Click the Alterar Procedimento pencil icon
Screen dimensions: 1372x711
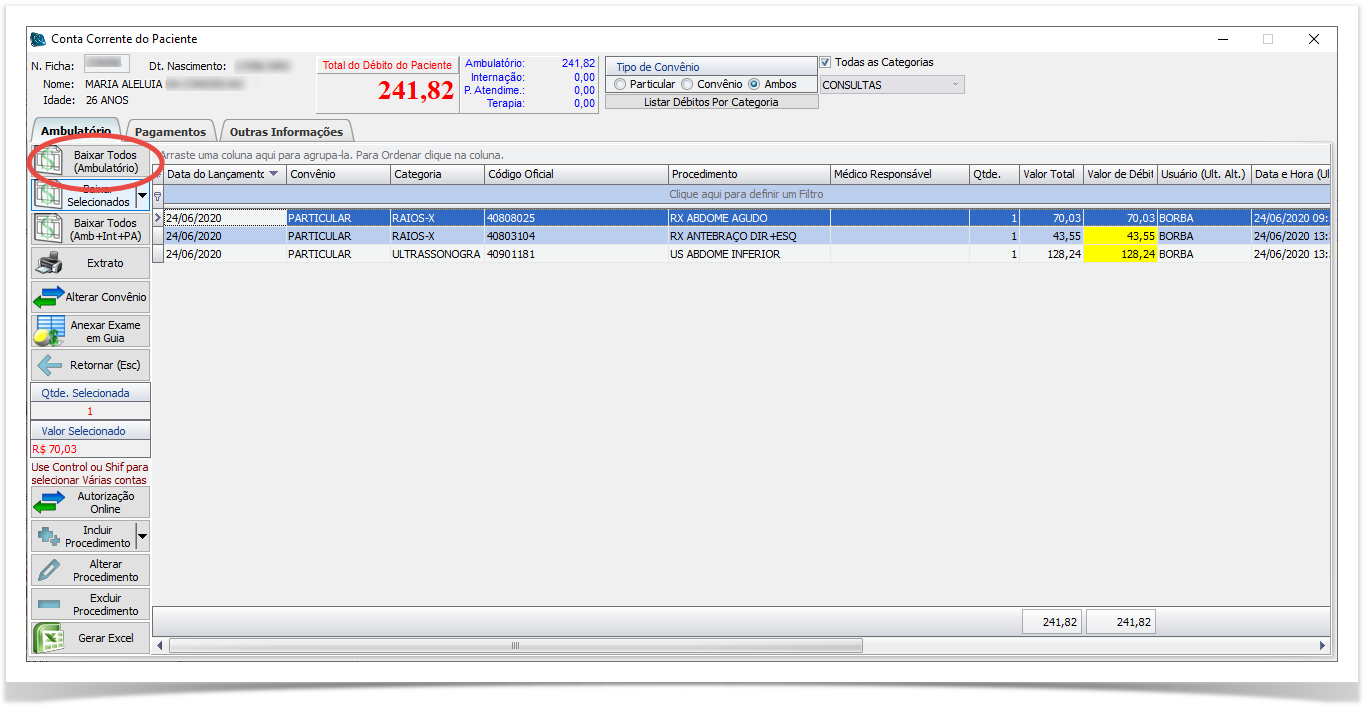[48, 570]
